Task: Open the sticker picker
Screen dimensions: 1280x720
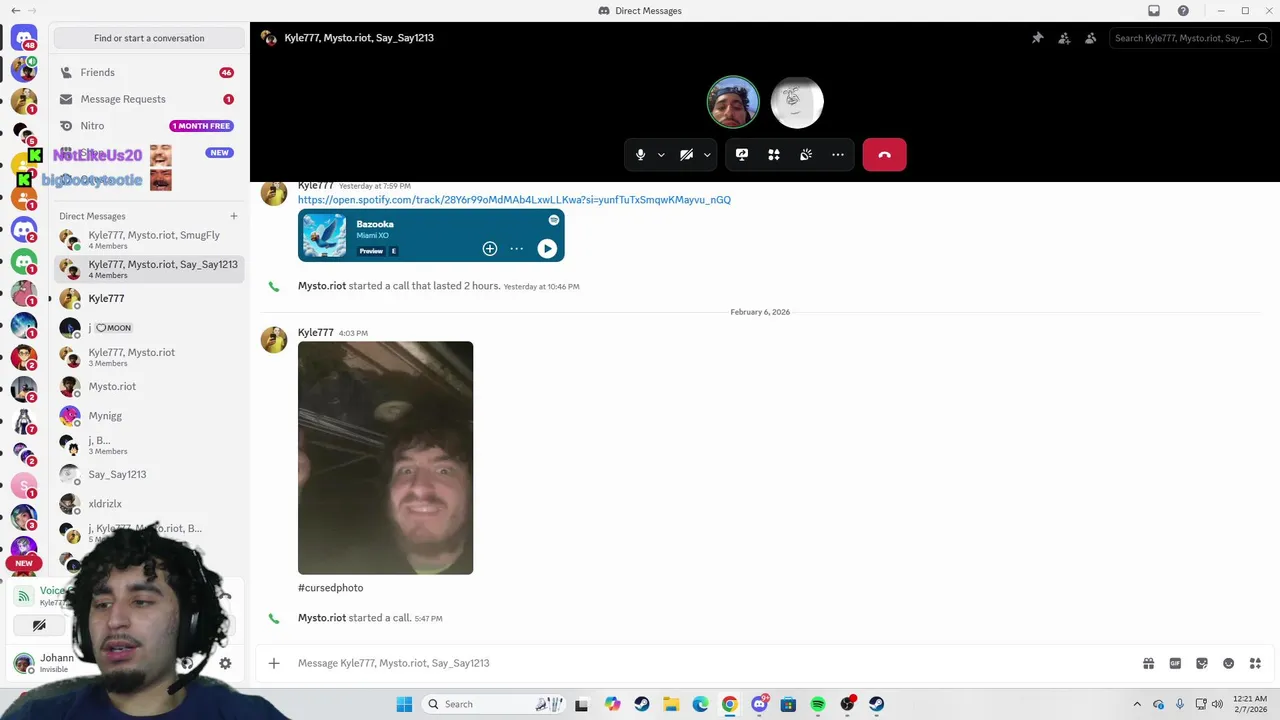Action: [x=1202, y=663]
